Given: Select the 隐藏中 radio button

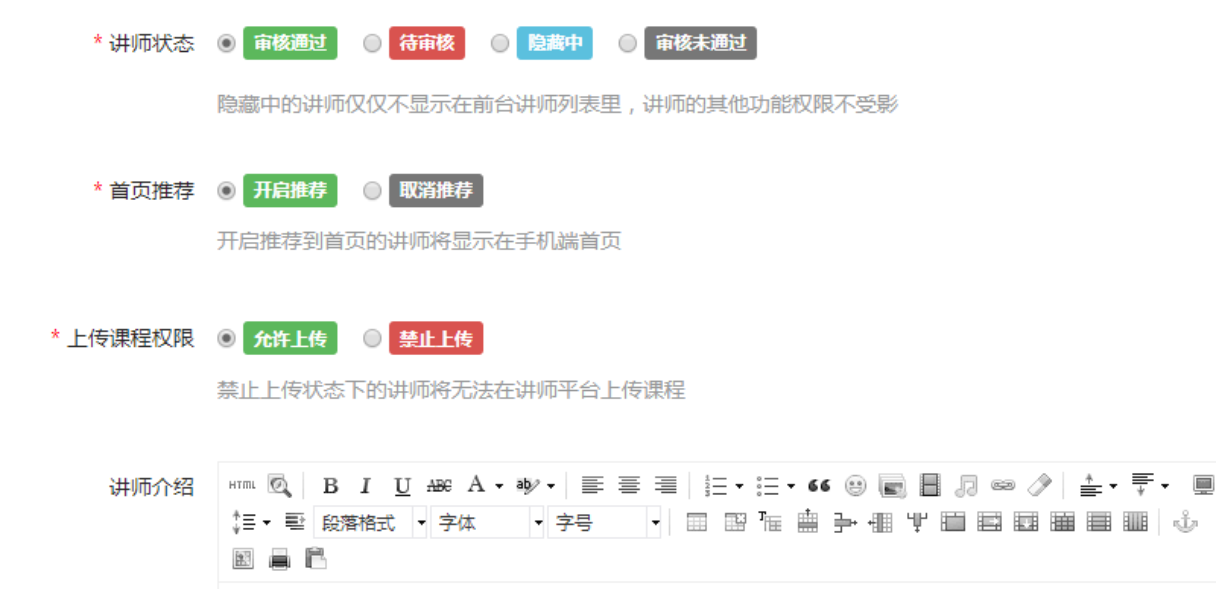Looking at the screenshot, I should point(500,43).
